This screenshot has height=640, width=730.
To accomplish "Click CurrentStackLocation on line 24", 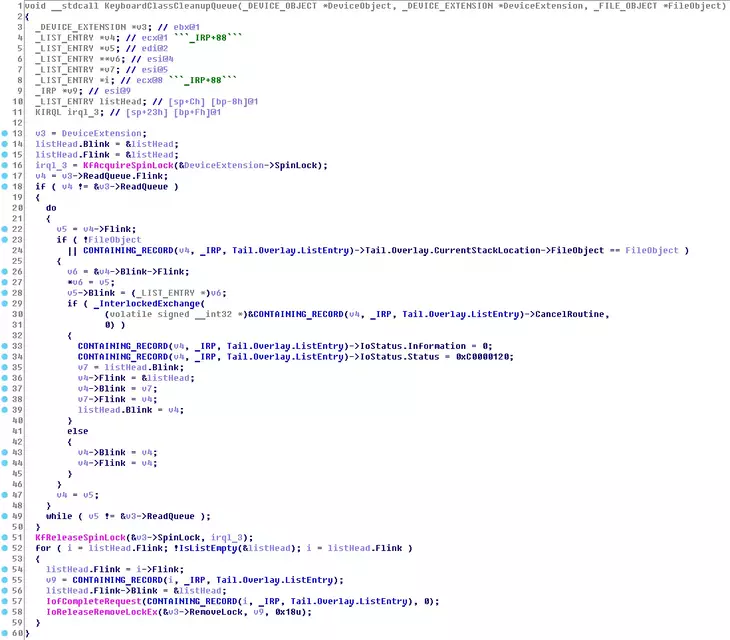I will pos(487,250).
